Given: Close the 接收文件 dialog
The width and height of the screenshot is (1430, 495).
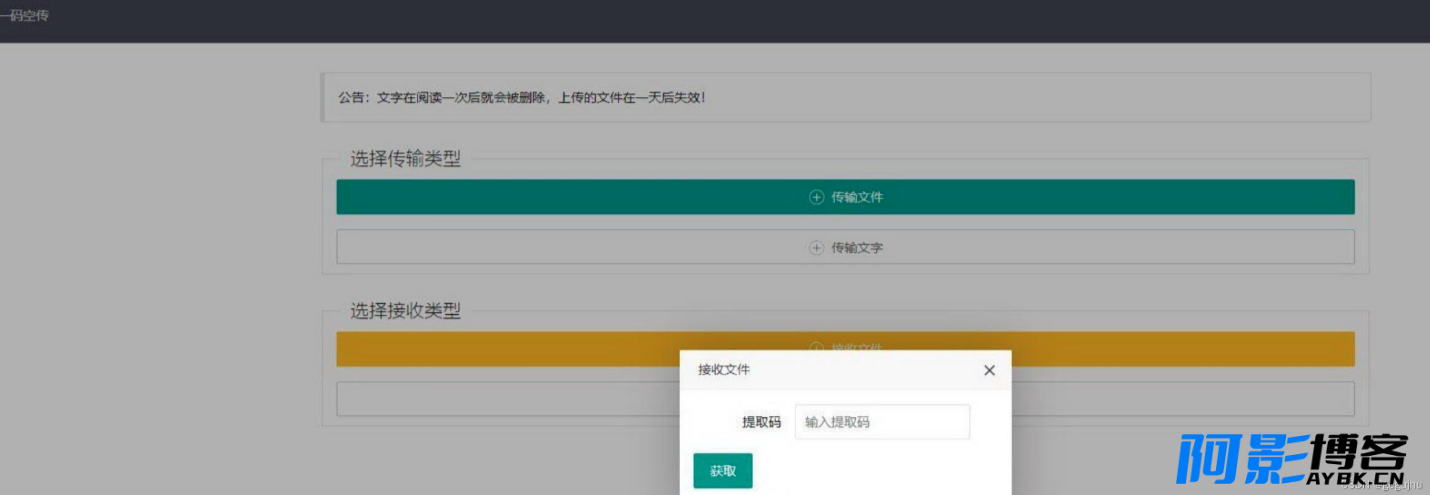Looking at the screenshot, I should coord(989,370).
